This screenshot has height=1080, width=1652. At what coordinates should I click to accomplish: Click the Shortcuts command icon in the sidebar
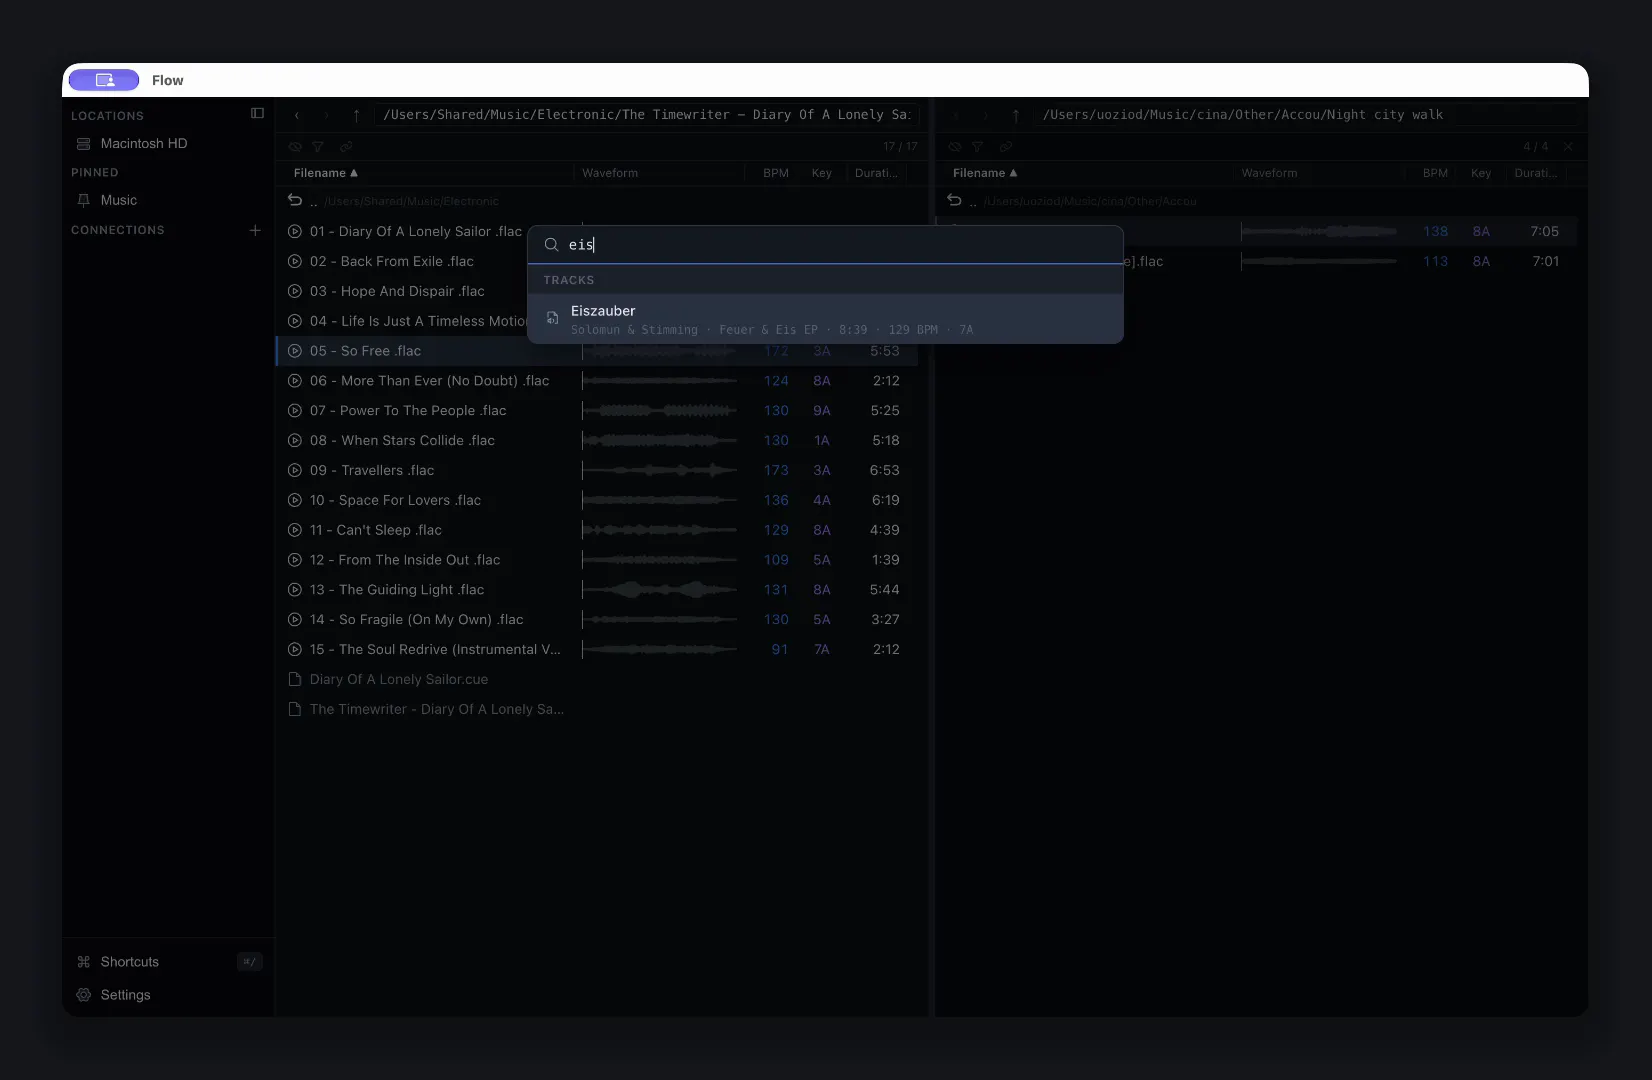(84, 962)
